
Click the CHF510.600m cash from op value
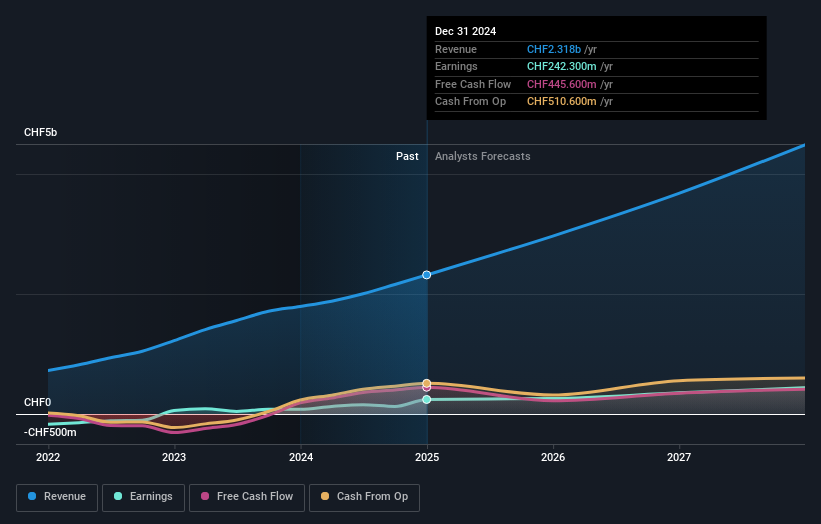[x=562, y=102]
